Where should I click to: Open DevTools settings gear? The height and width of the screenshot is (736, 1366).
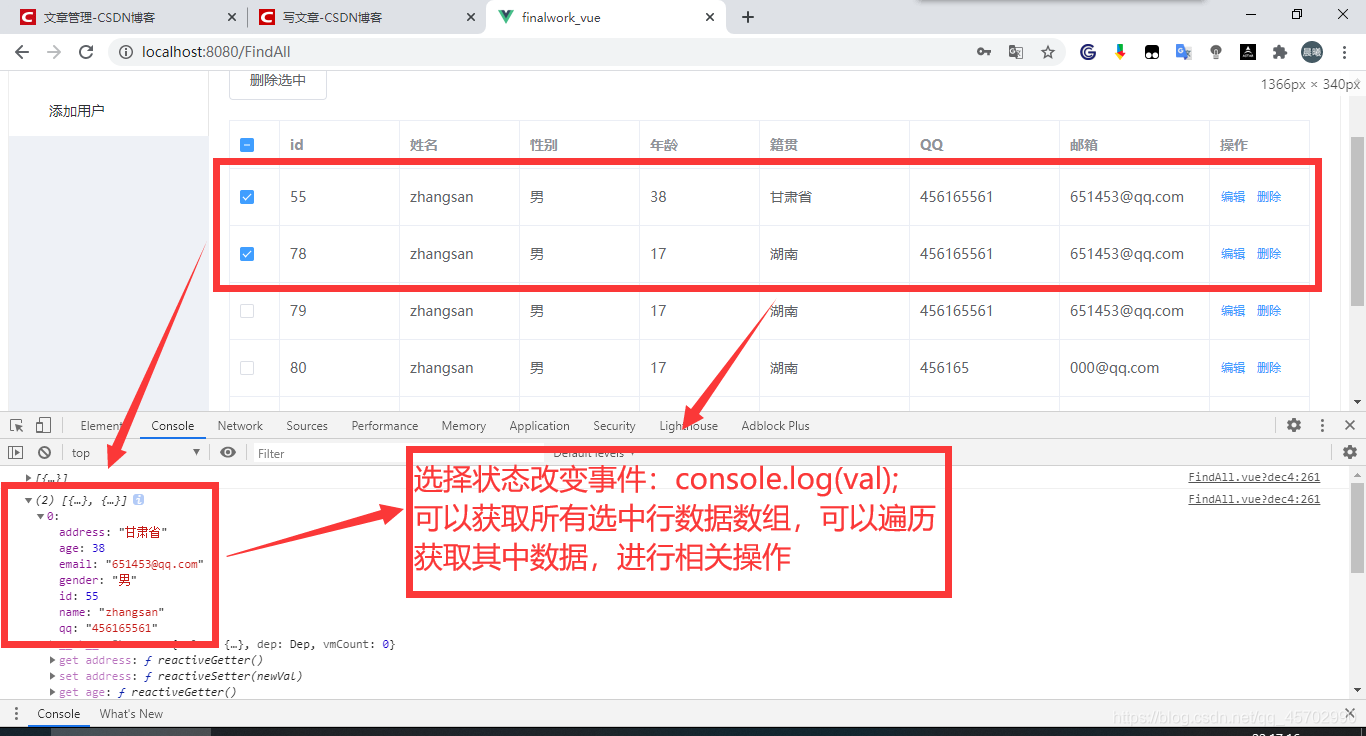(1294, 425)
